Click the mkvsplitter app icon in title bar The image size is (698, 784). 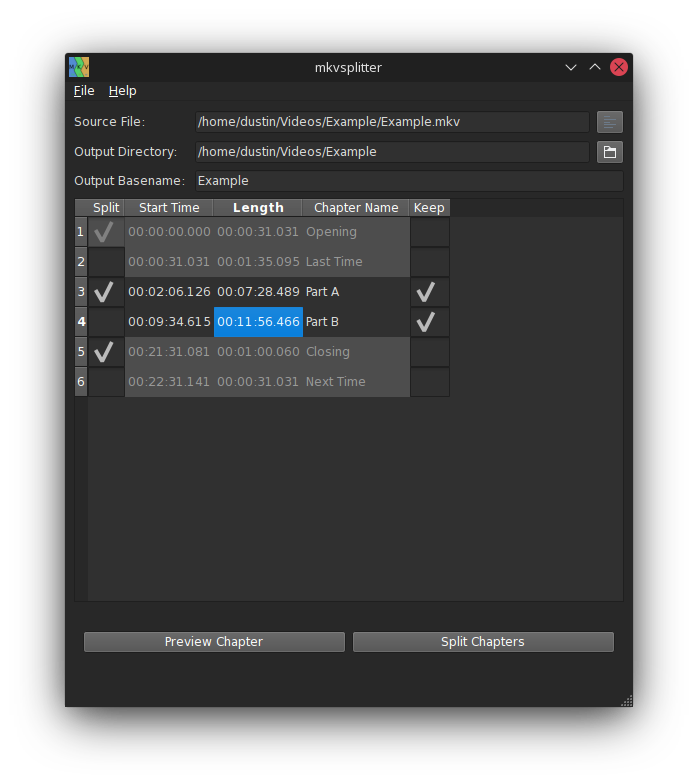click(x=79, y=67)
